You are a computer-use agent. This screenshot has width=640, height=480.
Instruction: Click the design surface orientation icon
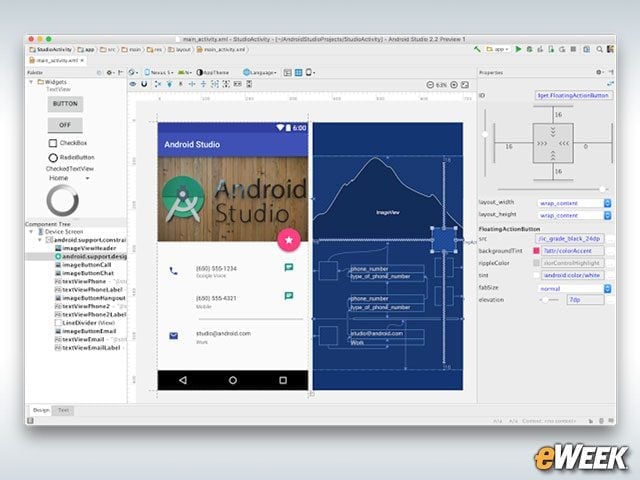point(133,72)
